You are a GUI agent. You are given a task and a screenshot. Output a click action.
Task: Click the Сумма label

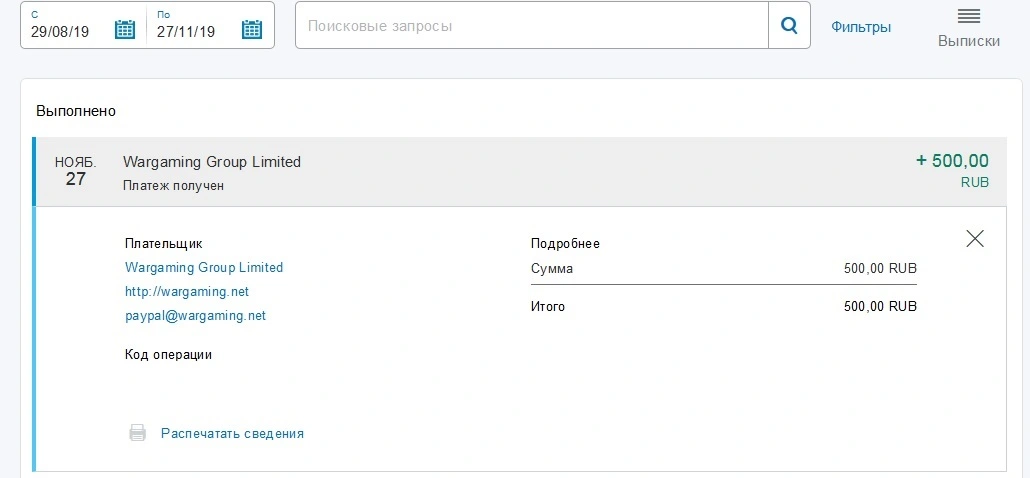(552, 269)
